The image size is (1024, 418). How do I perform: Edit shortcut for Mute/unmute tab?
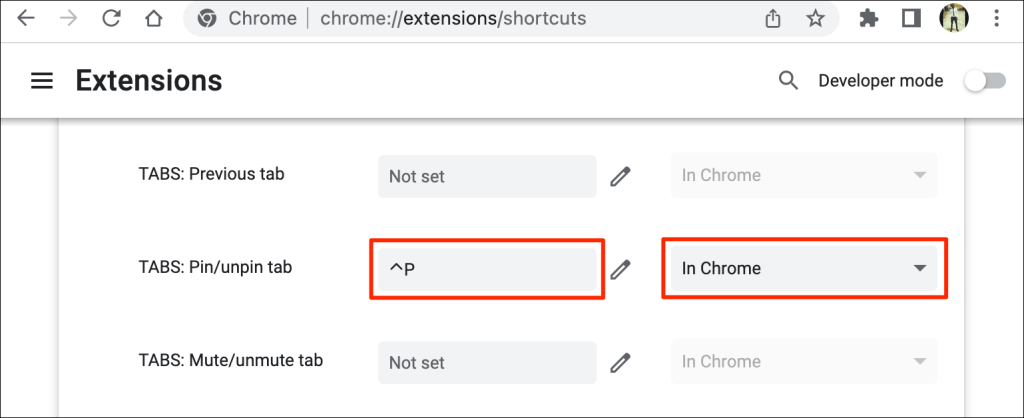pyautogui.click(x=621, y=362)
